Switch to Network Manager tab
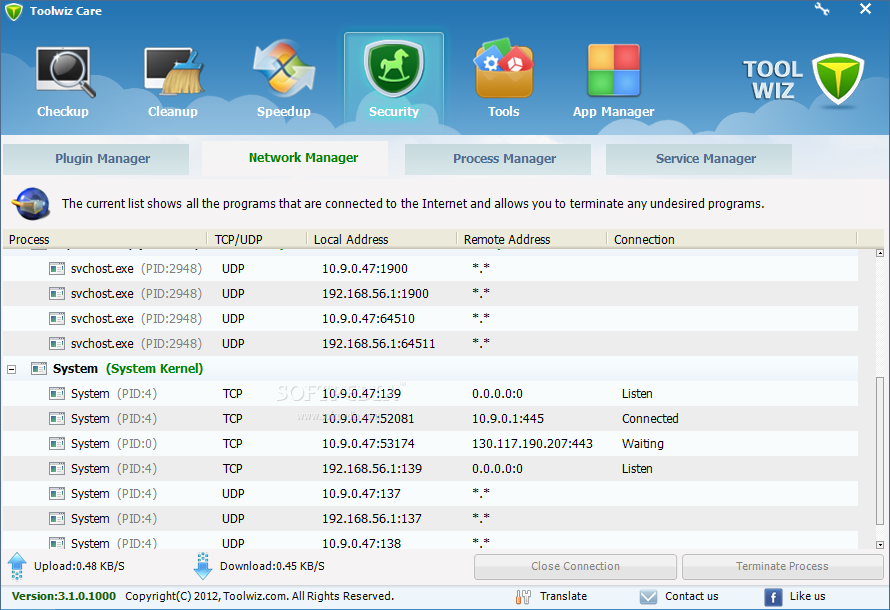The width and height of the screenshot is (890, 610). pos(295,158)
